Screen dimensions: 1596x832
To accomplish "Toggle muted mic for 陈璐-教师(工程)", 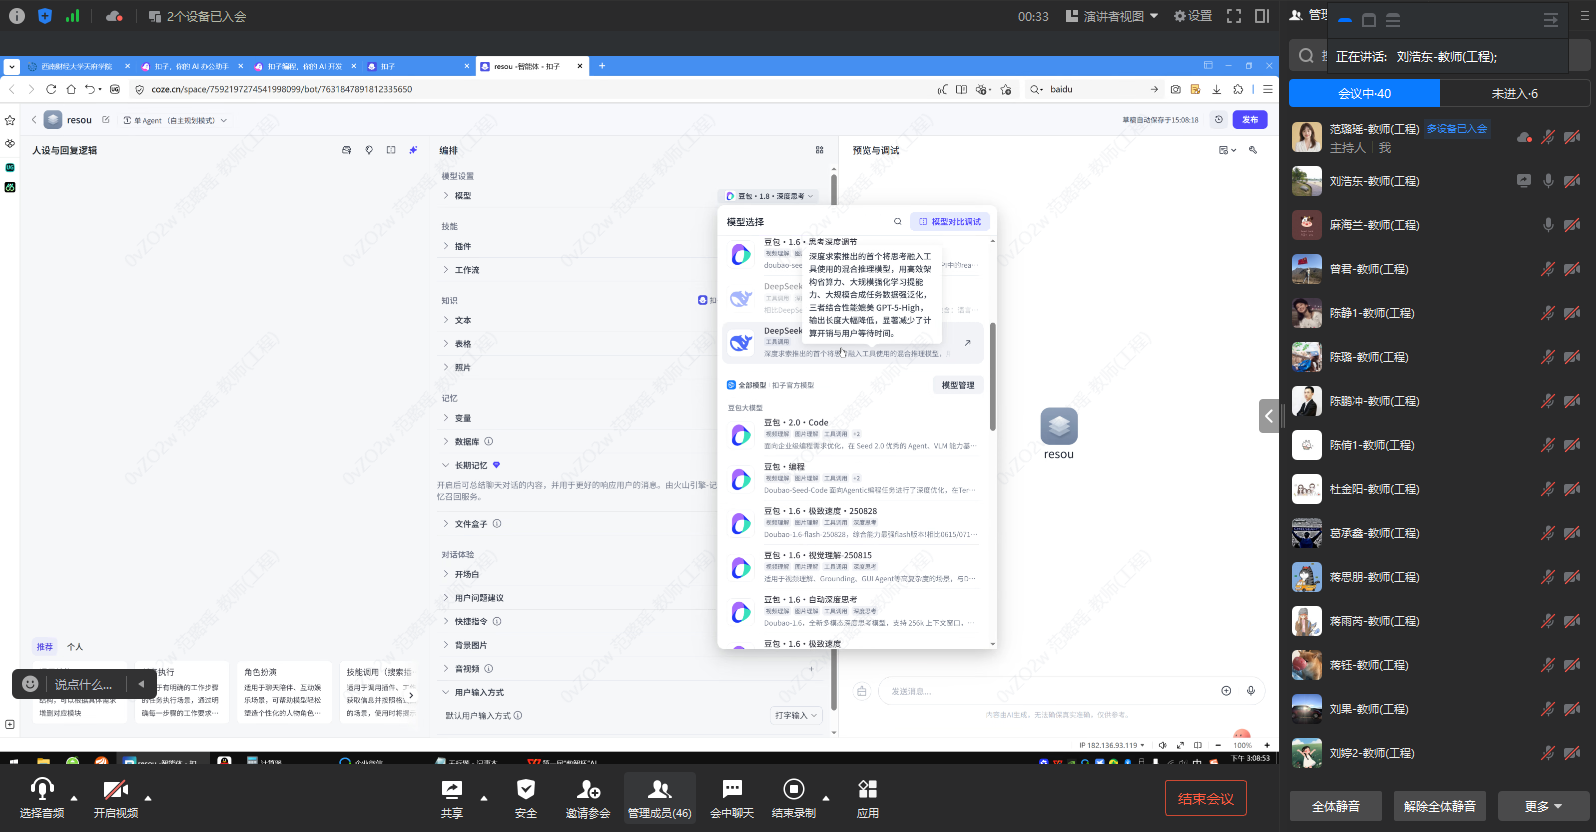I will point(1548,357).
